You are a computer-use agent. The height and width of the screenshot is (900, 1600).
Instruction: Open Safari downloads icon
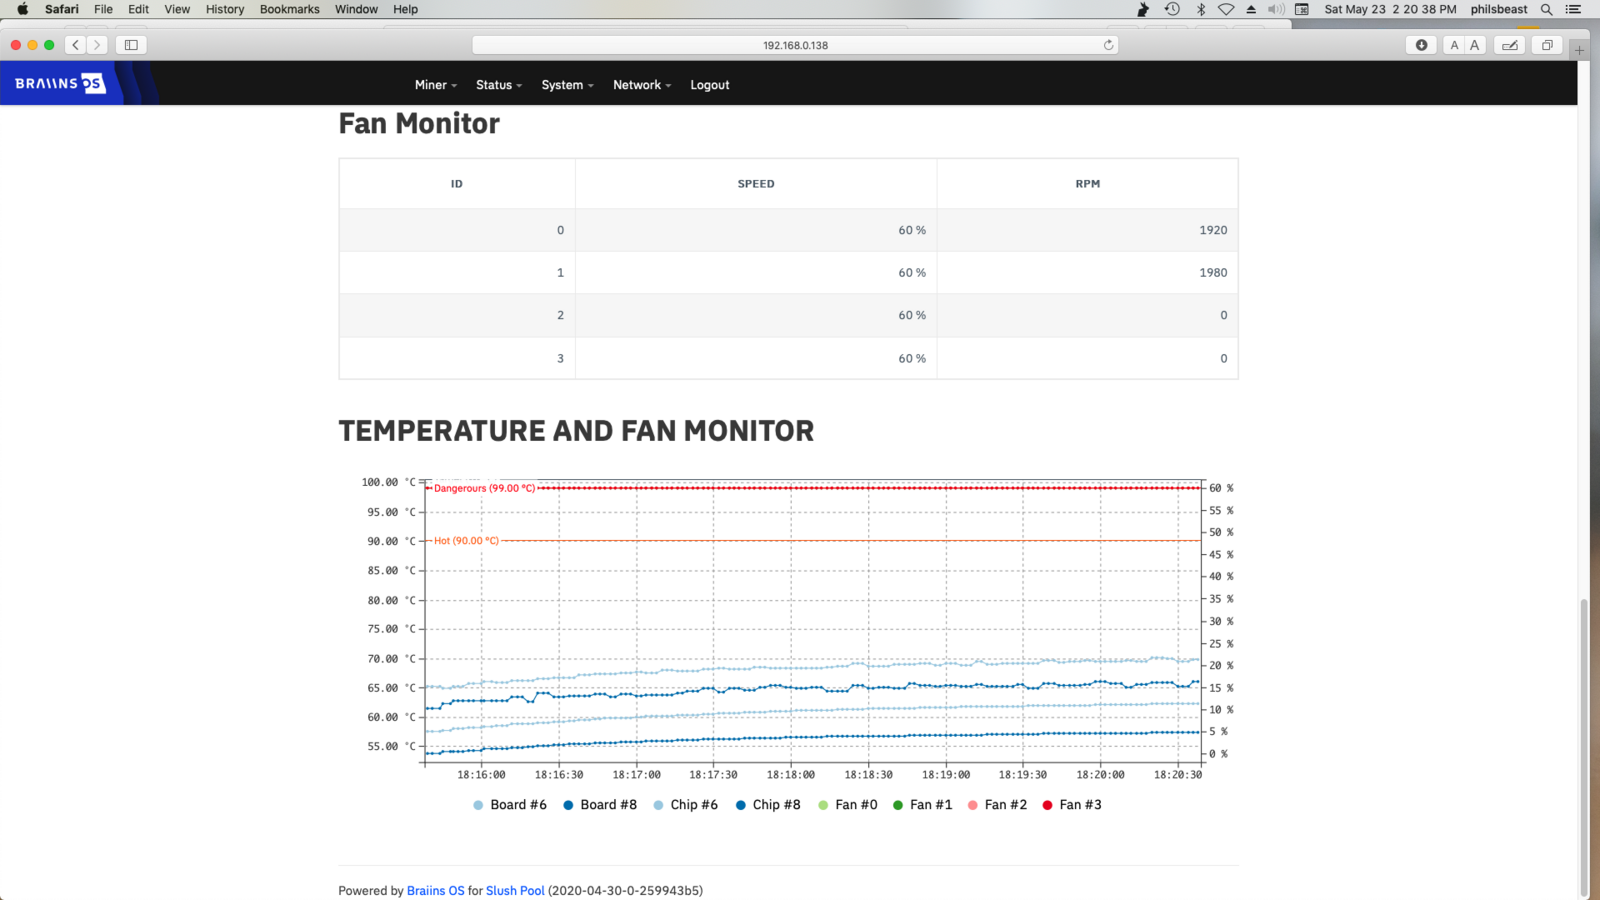pos(1421,45)
